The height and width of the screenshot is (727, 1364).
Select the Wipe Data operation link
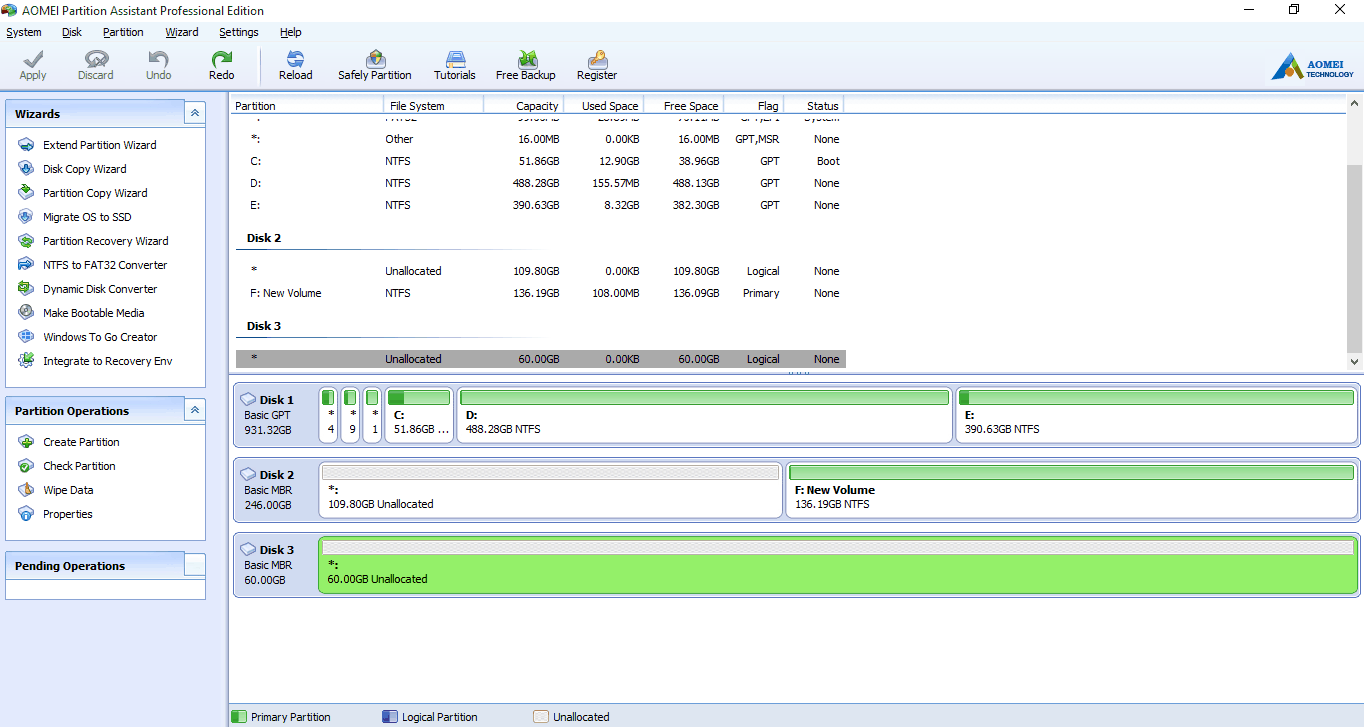(68, 490)
